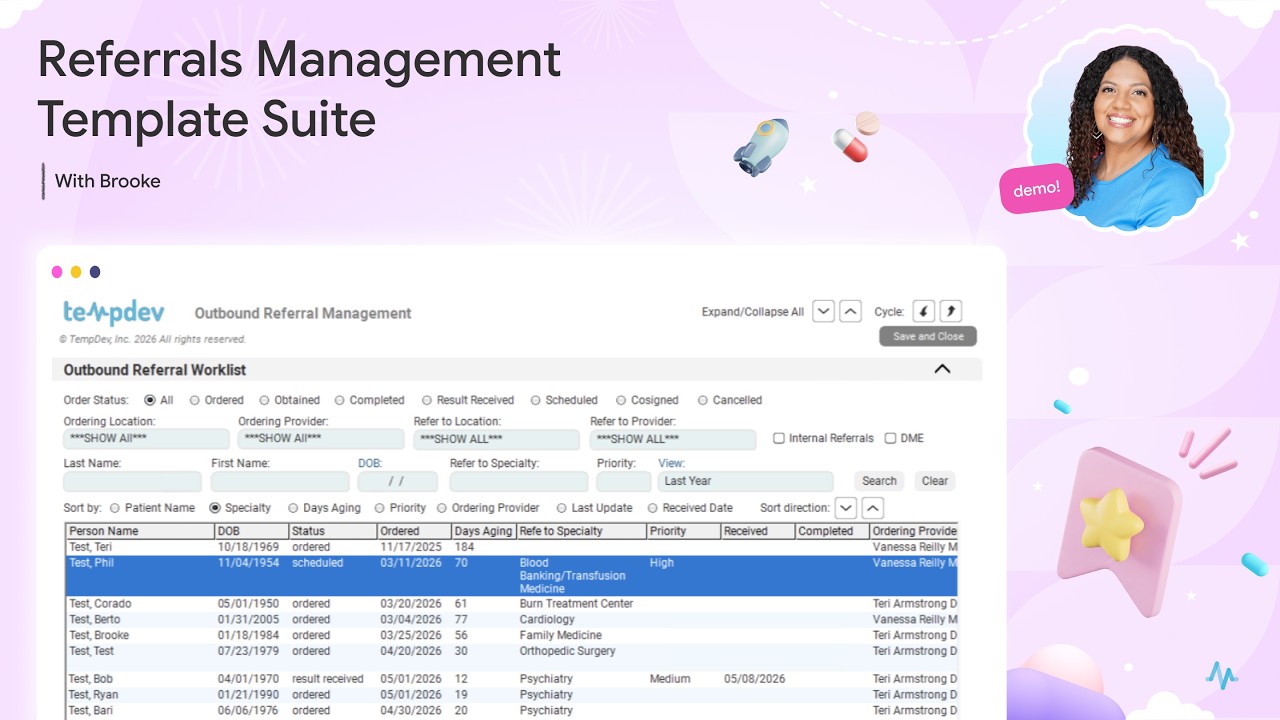Open the Ordering Location dropdown
1280x720 pixels.
(x=146, y=439)
